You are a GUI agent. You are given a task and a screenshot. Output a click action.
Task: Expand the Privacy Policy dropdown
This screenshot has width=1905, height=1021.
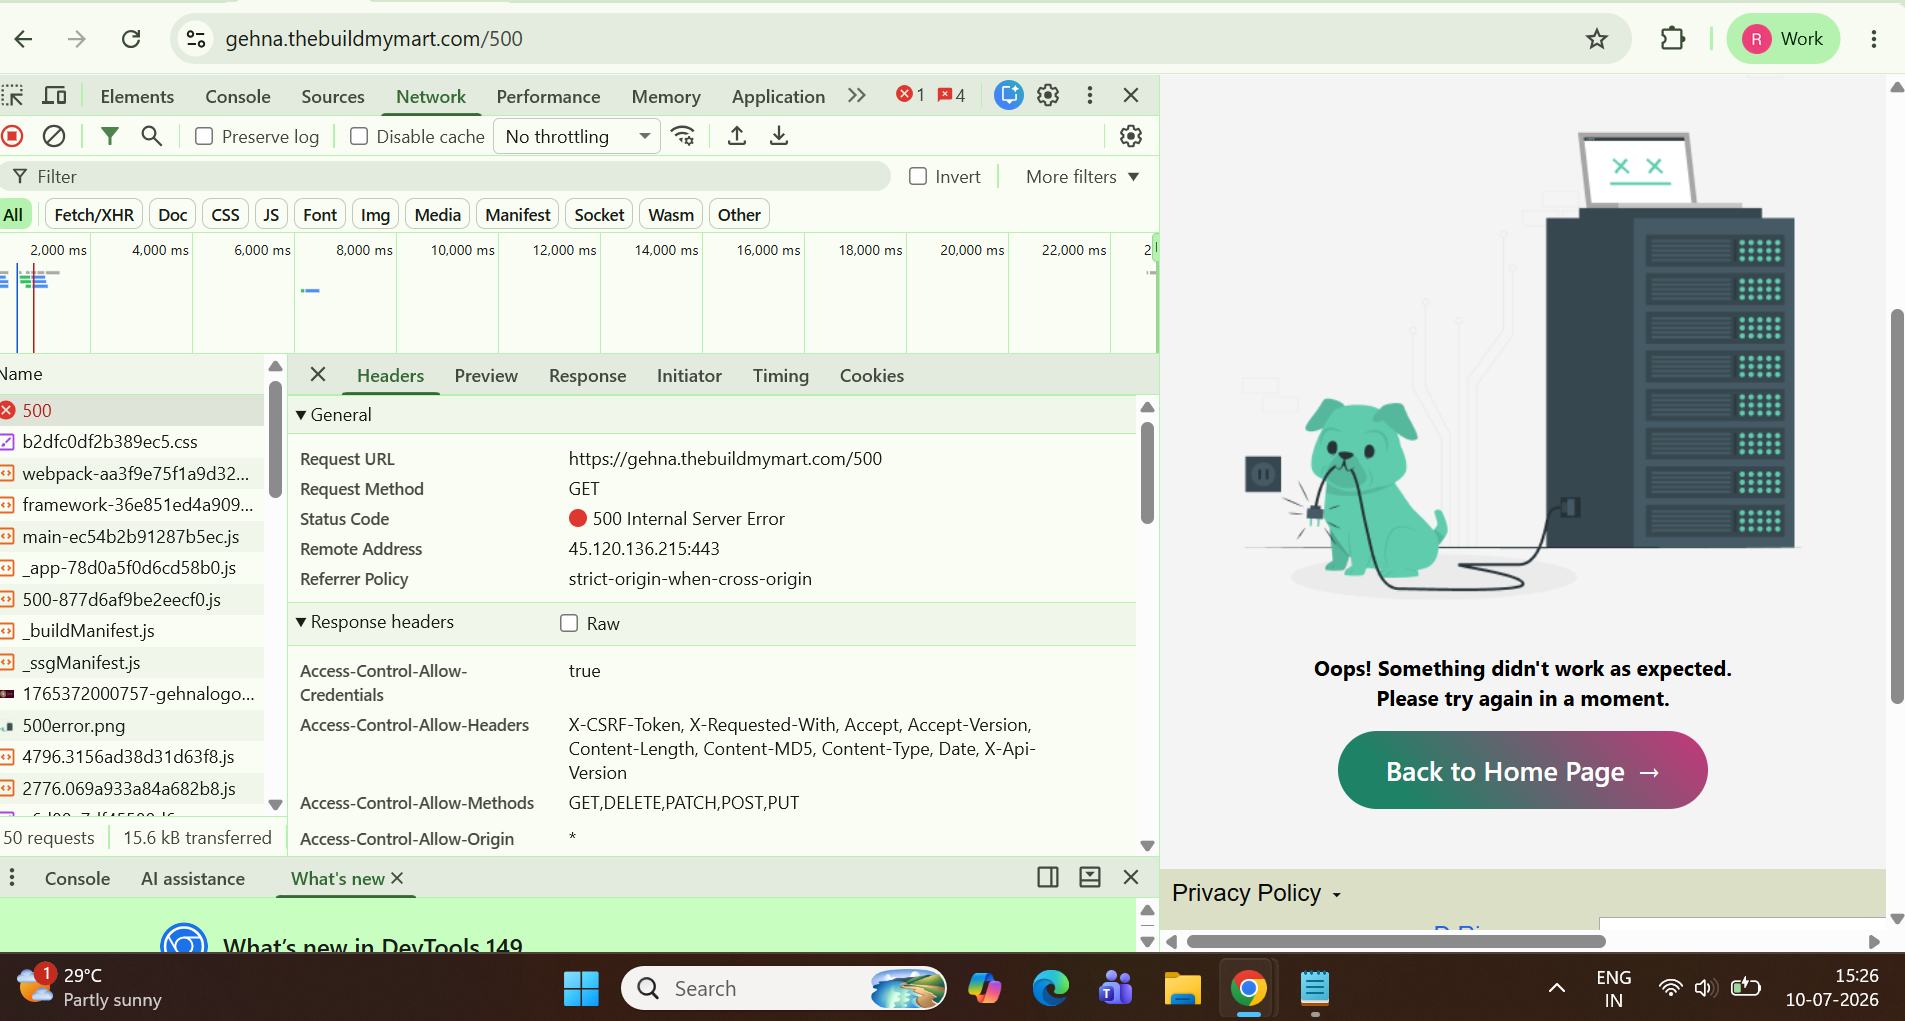[x=1256, y=893]
